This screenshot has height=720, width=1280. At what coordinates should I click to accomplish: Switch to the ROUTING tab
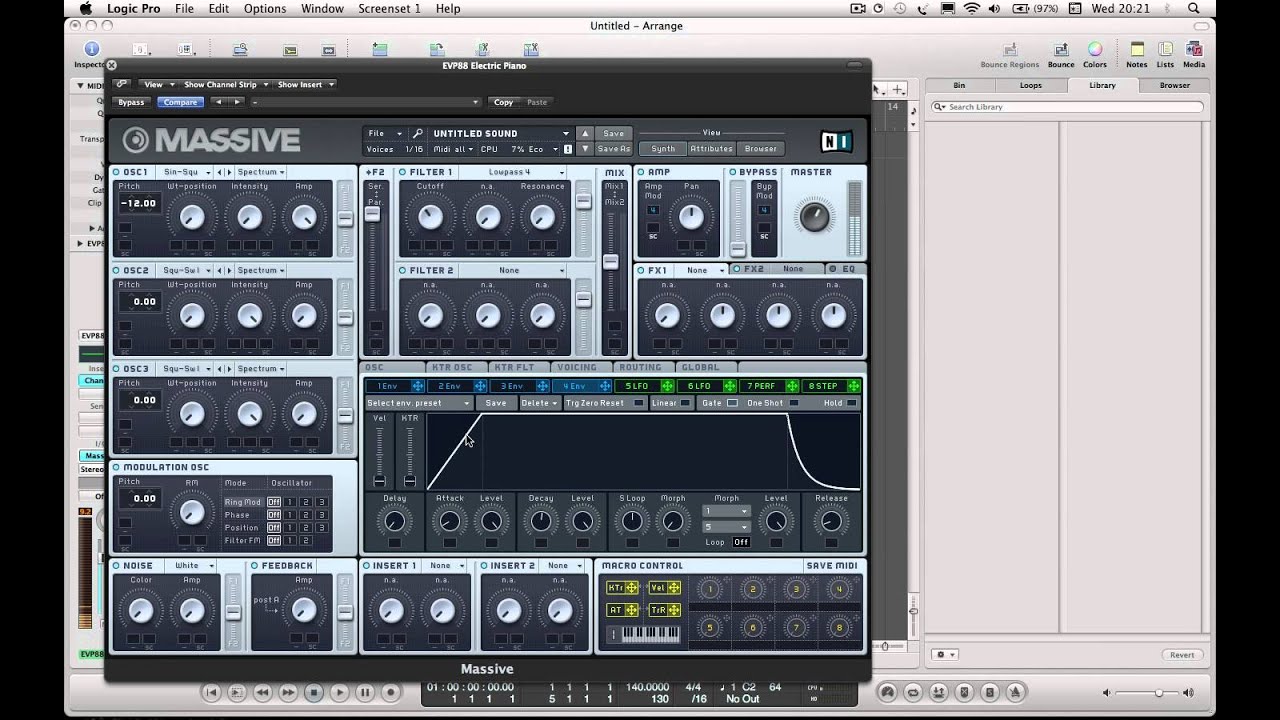click(x=640, y=367)
